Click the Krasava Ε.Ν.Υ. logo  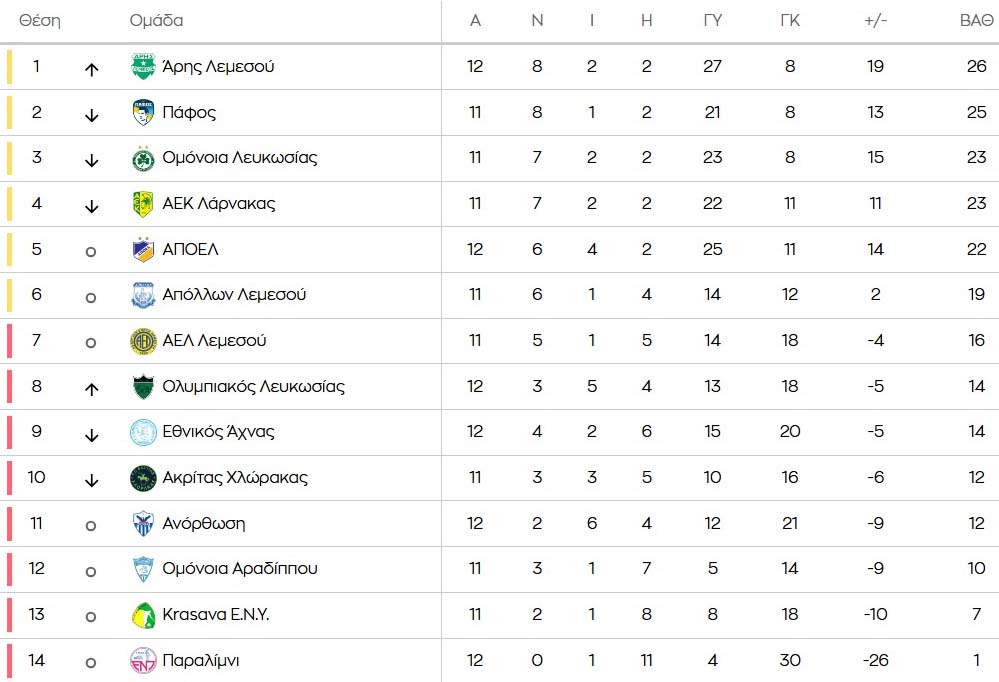(144, 615)
